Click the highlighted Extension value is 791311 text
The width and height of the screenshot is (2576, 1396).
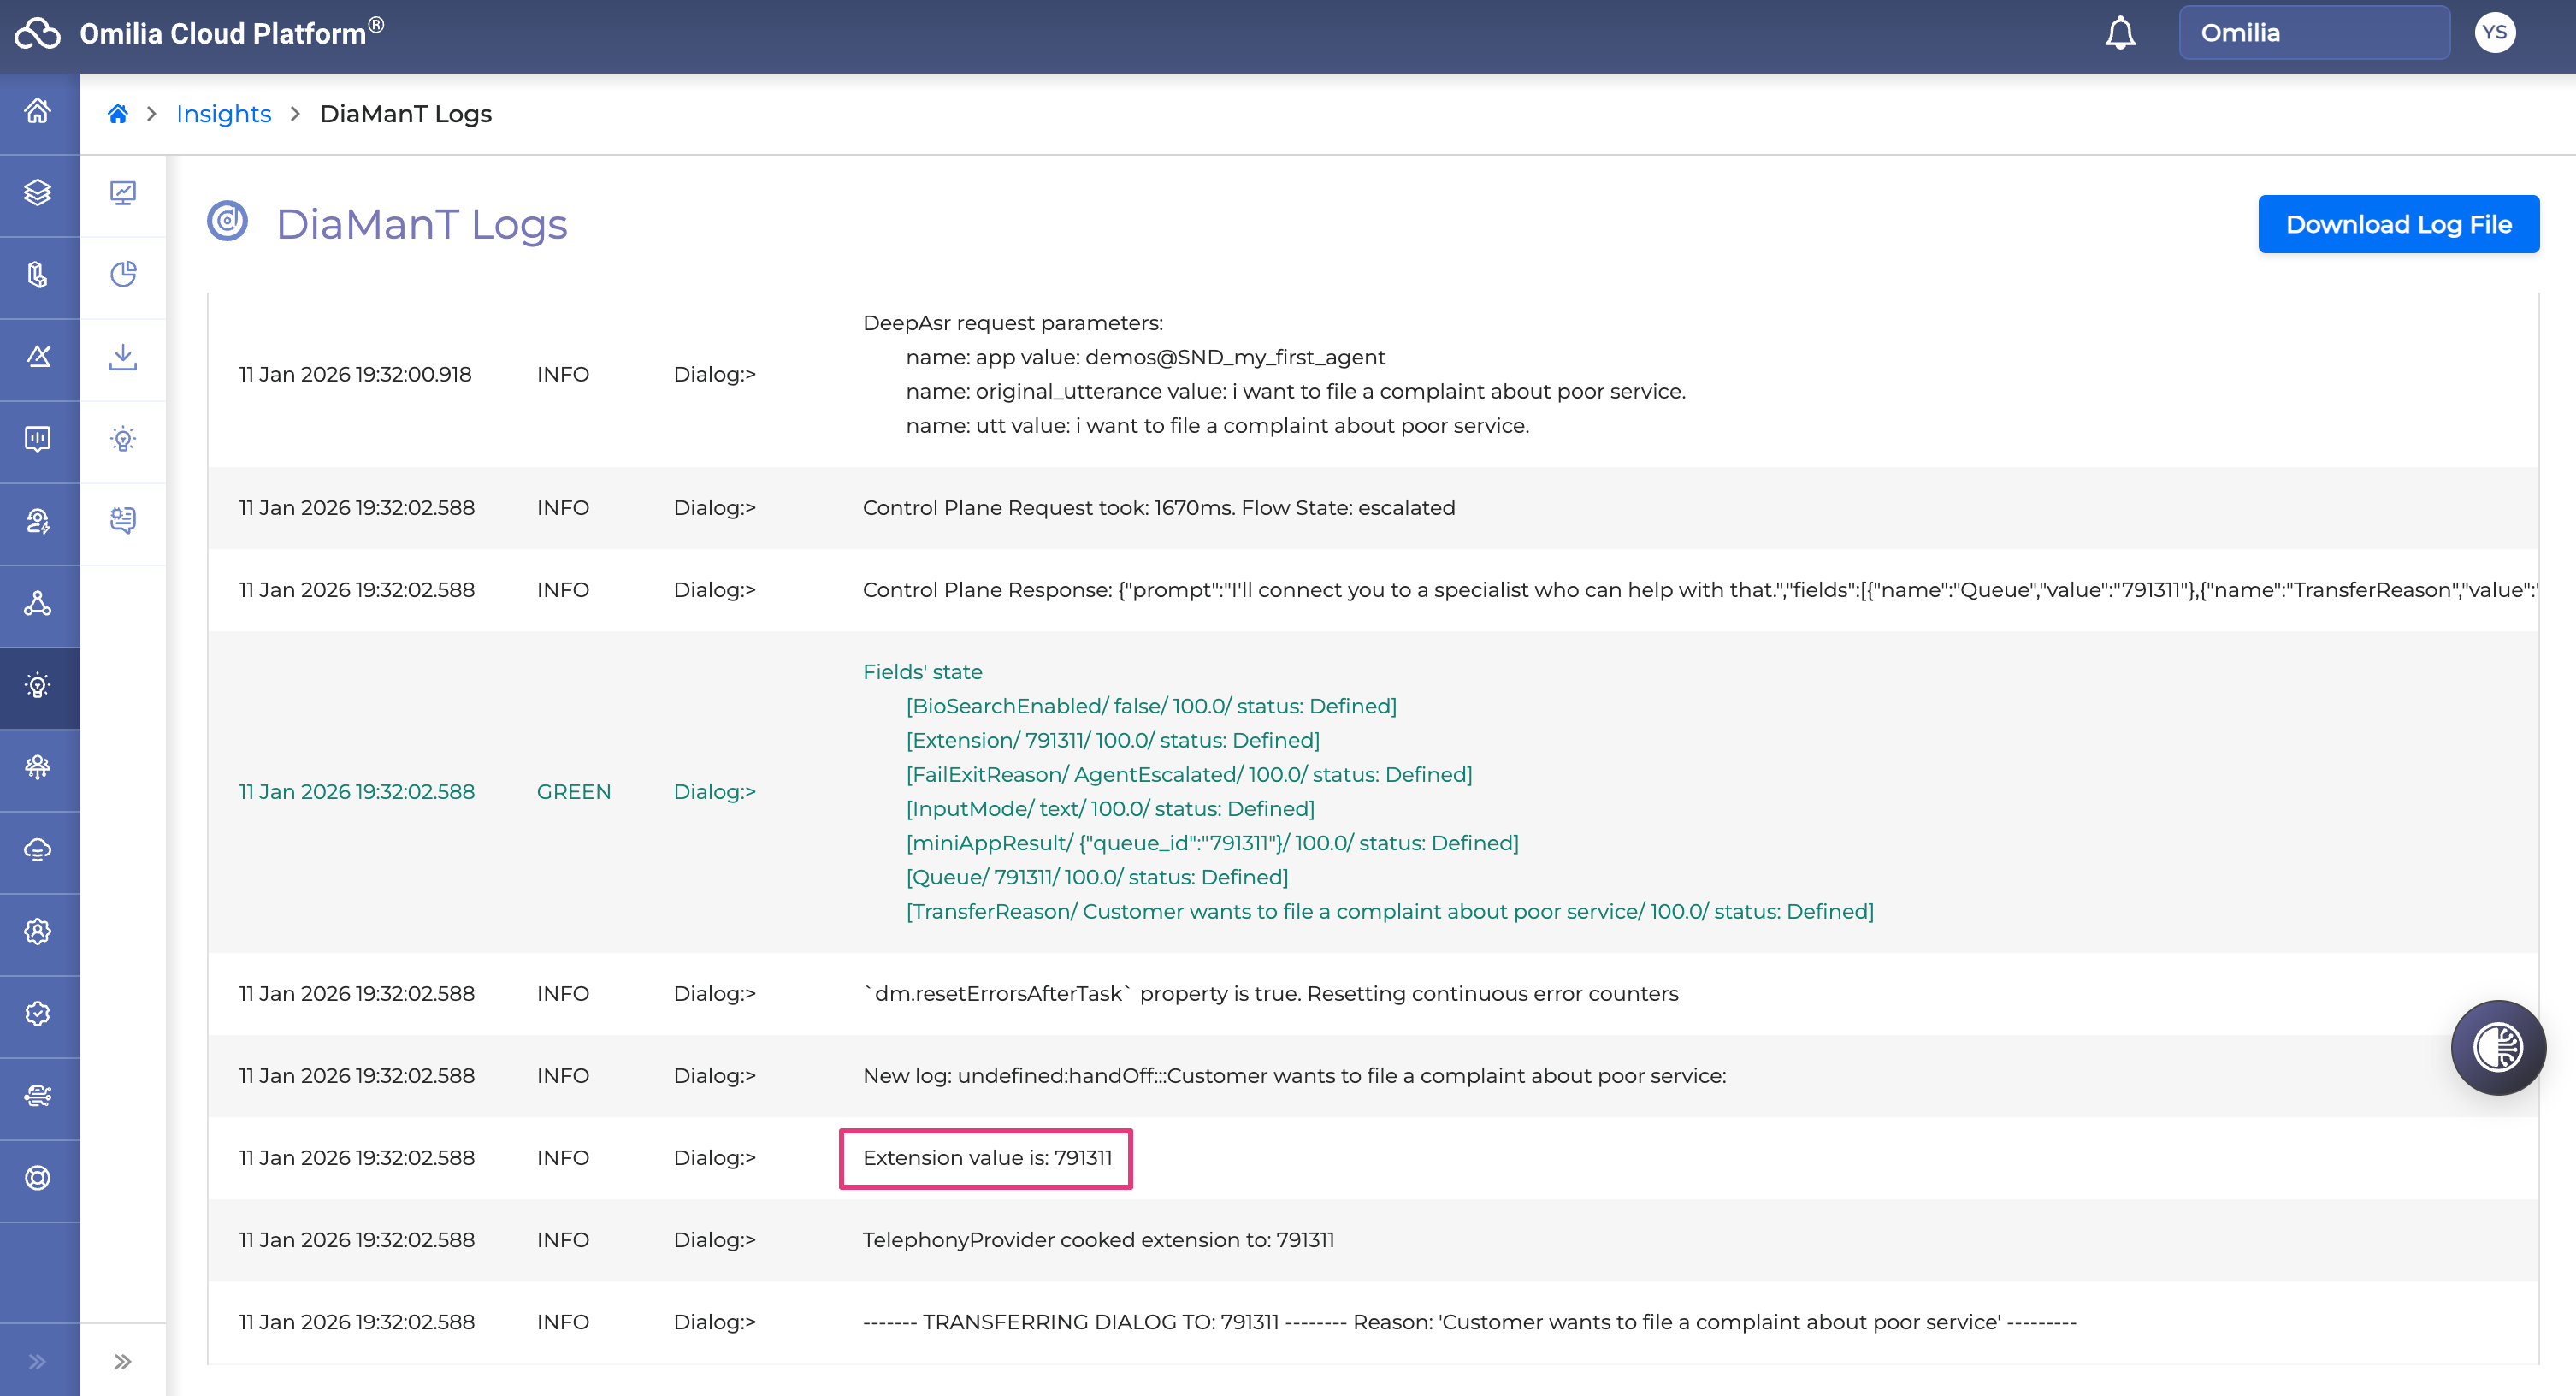[x=986, y=1158]
